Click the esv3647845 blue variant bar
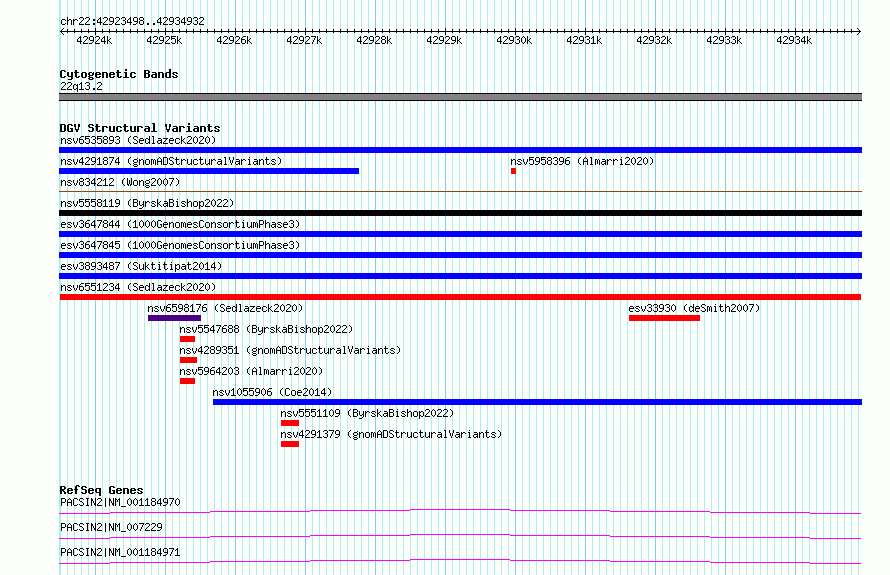The height and width of the screenshot is (575, 890). click(x=460, y=255)
